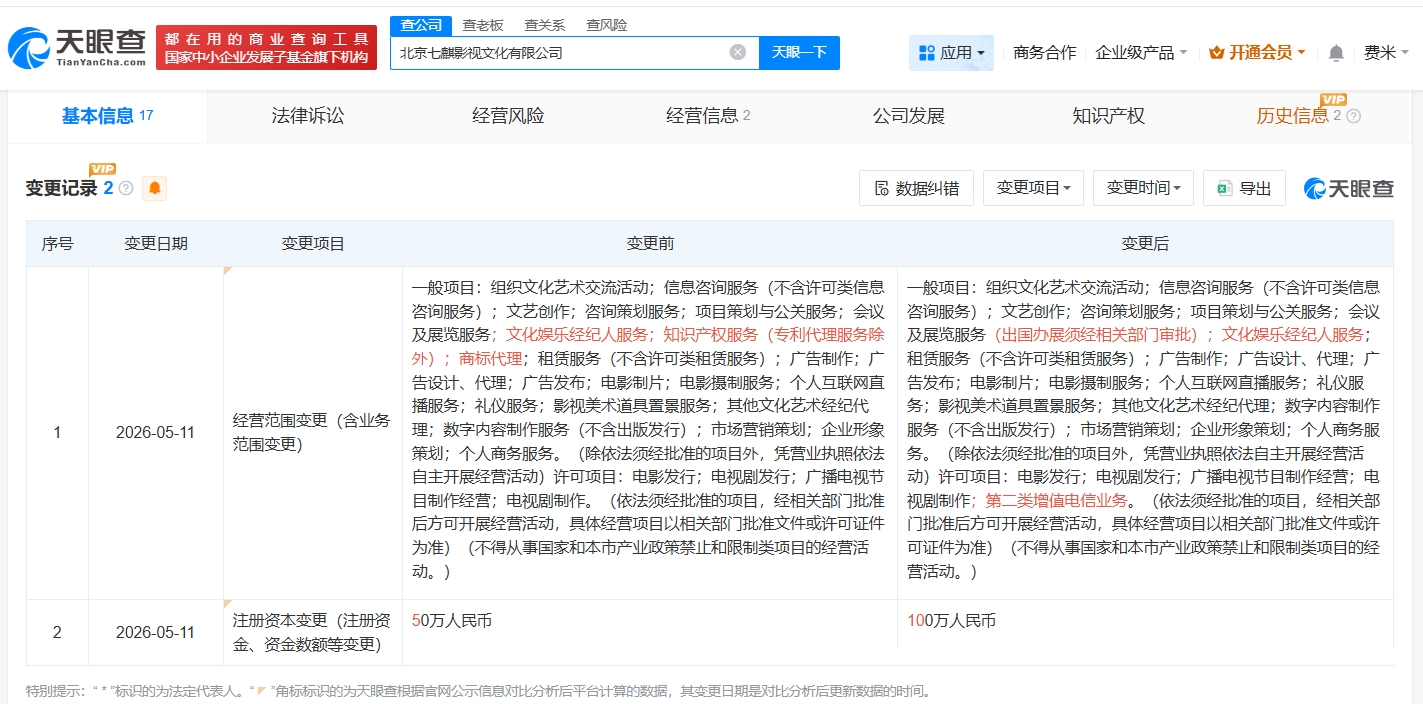Screen dimensions: 1423x704
Task: Expand the 应用 dropdown menu
Action: [951, 52]
